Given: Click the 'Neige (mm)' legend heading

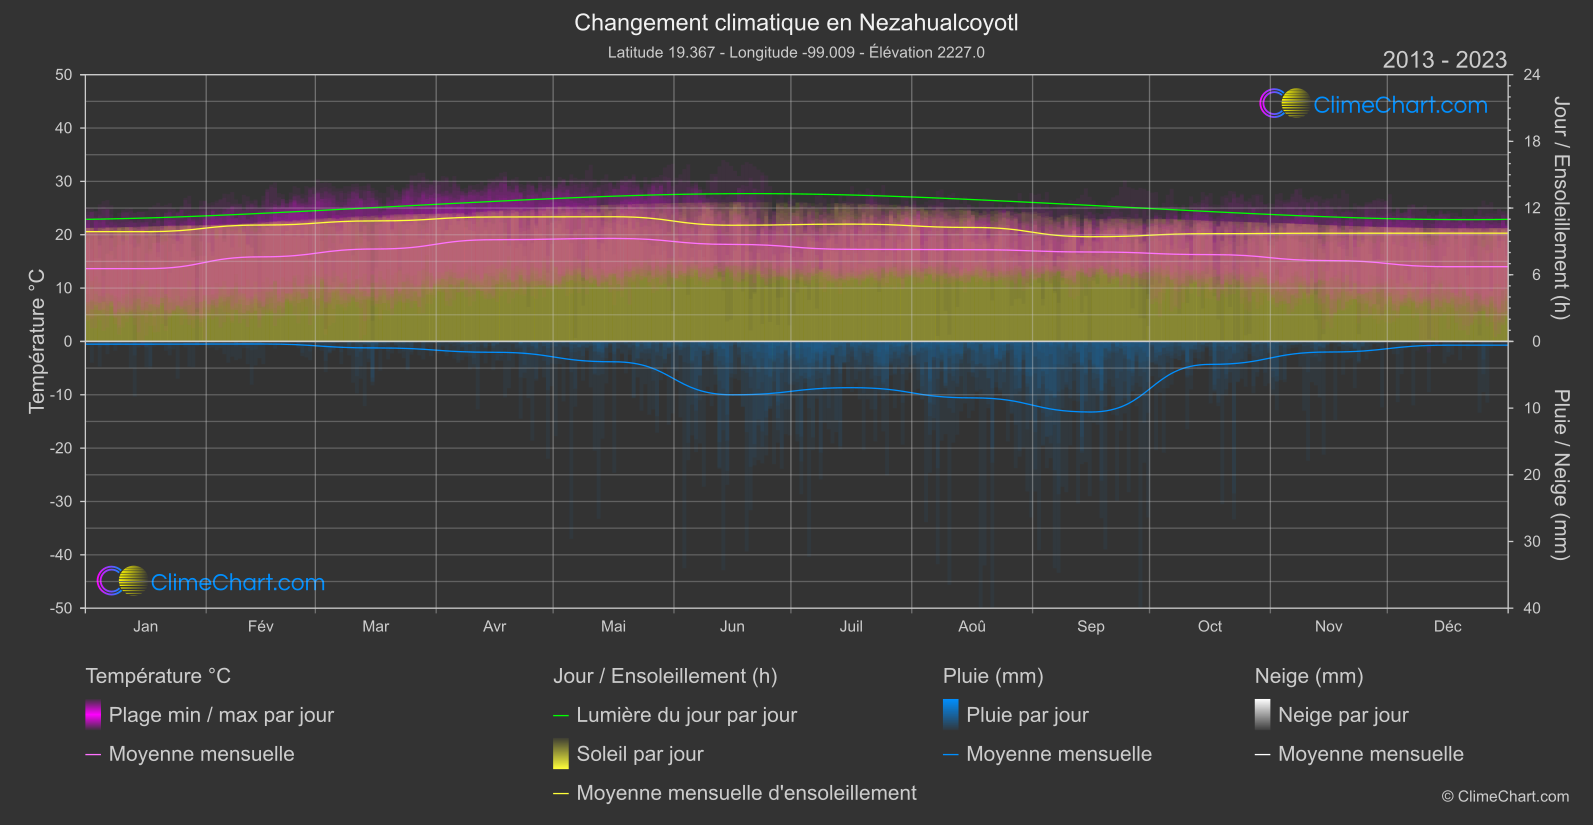Looking at the screenshot, I should coord(1309,676).
